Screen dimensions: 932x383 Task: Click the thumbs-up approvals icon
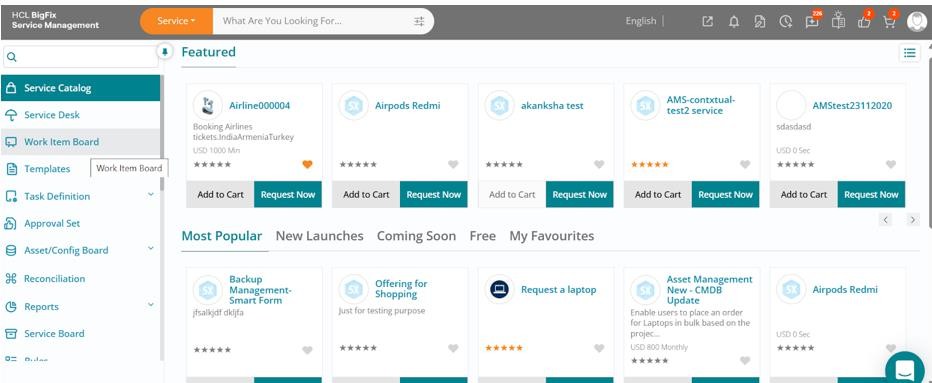click(864, 21)
